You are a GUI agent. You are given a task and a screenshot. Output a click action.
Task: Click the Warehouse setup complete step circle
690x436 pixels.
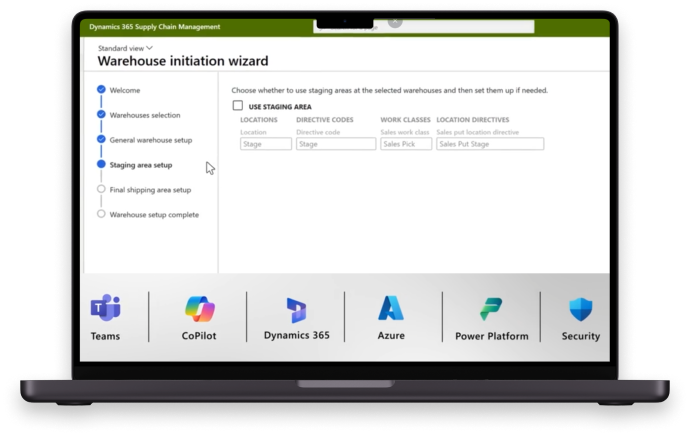pyautogui.click(x=101, y=214)
